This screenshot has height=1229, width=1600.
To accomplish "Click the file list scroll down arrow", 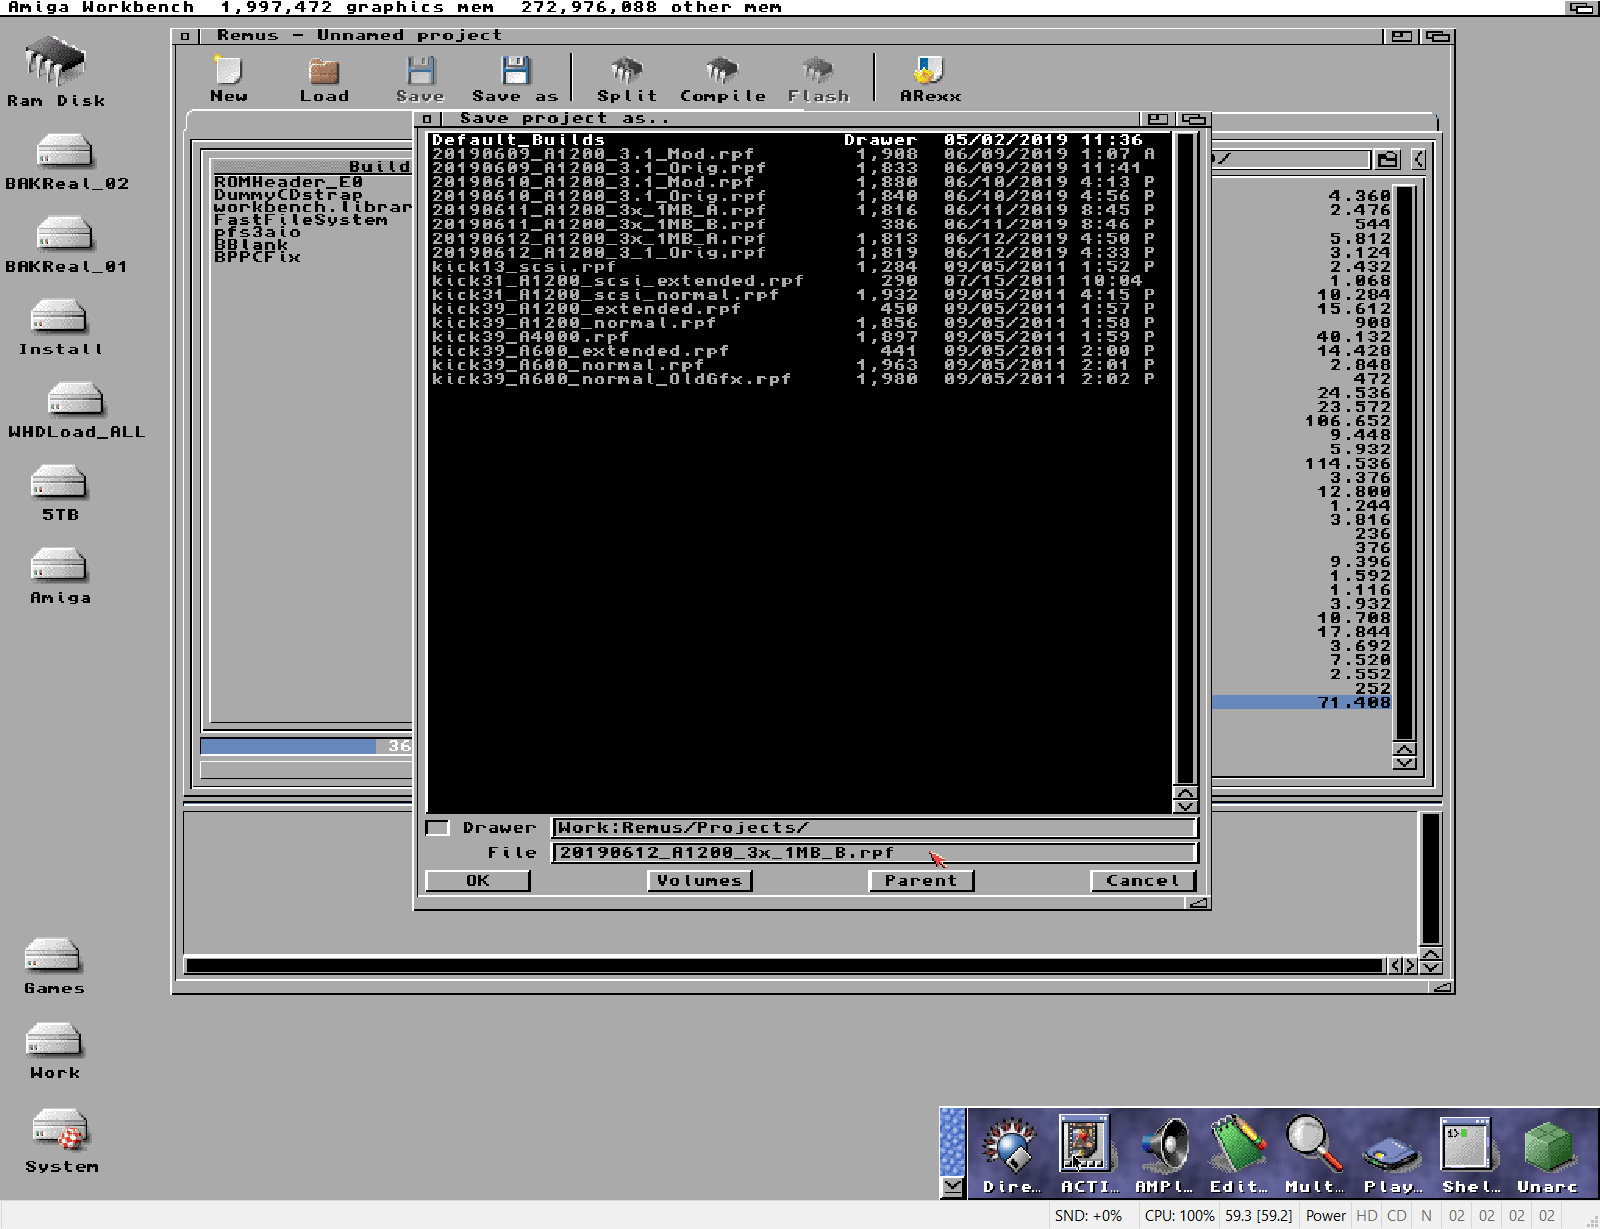I will [x=1186, y=807].
